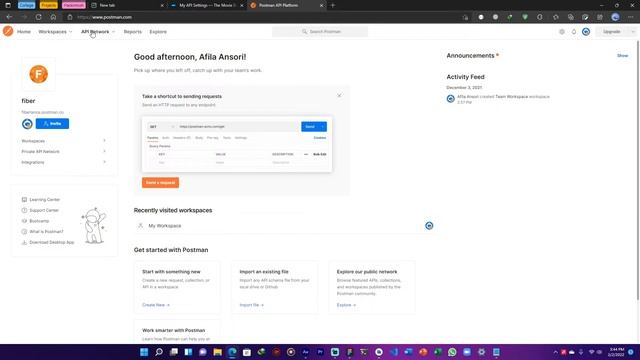Open File Explorer from the taskbar
This screenshot has height=360, width=640.
tap(218, 352)
